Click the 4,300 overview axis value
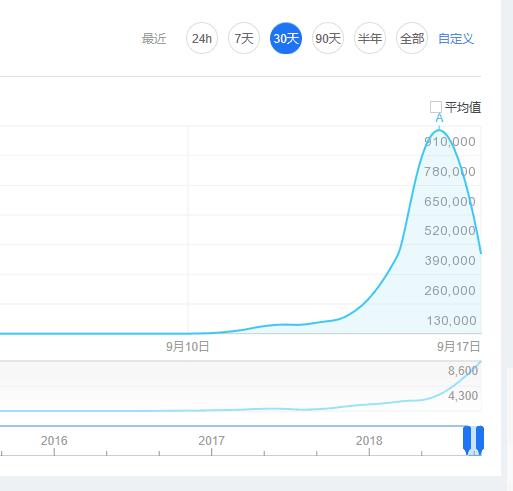Viewport: 513px width, 491px height. [463, 396]
